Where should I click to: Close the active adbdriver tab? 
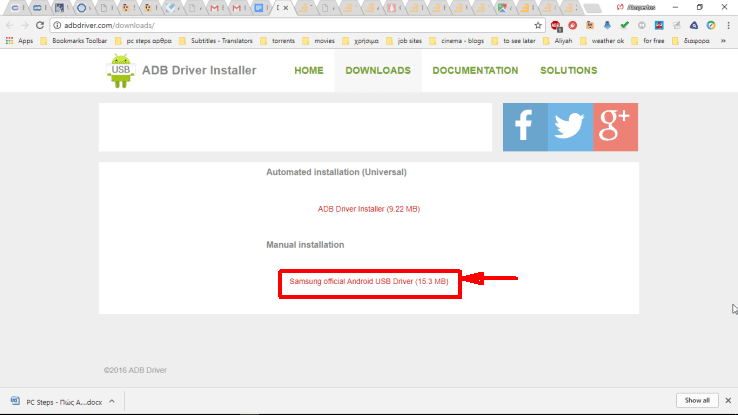click(x=286, y=8)
